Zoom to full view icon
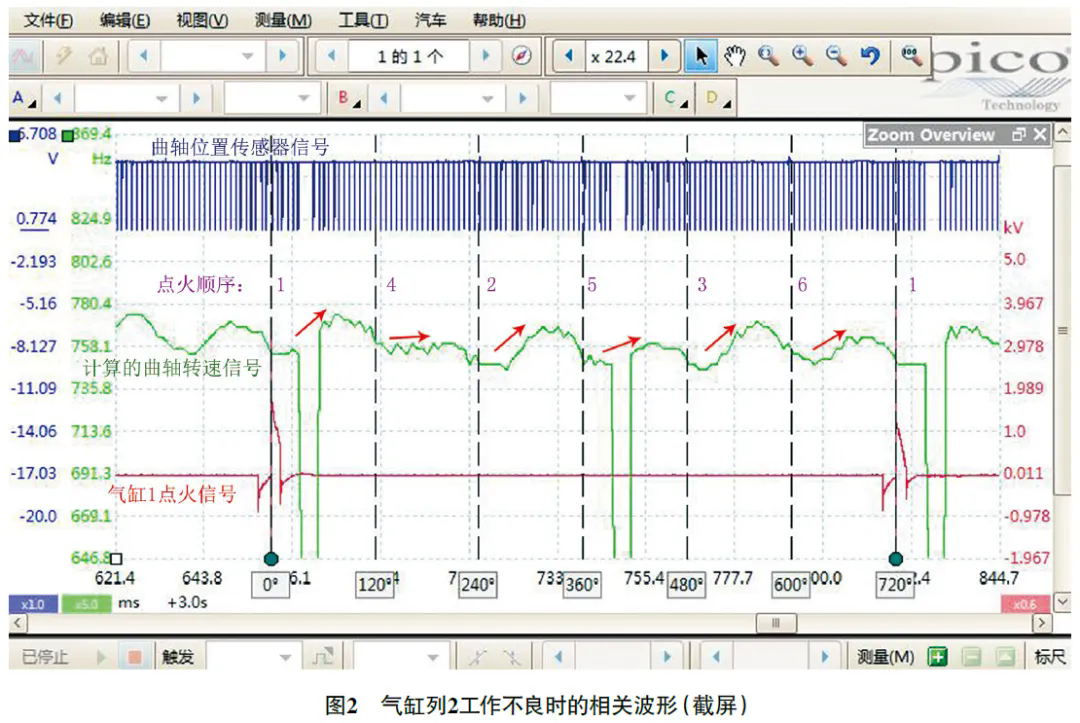 pyautogui.click(x=912, y=56)
